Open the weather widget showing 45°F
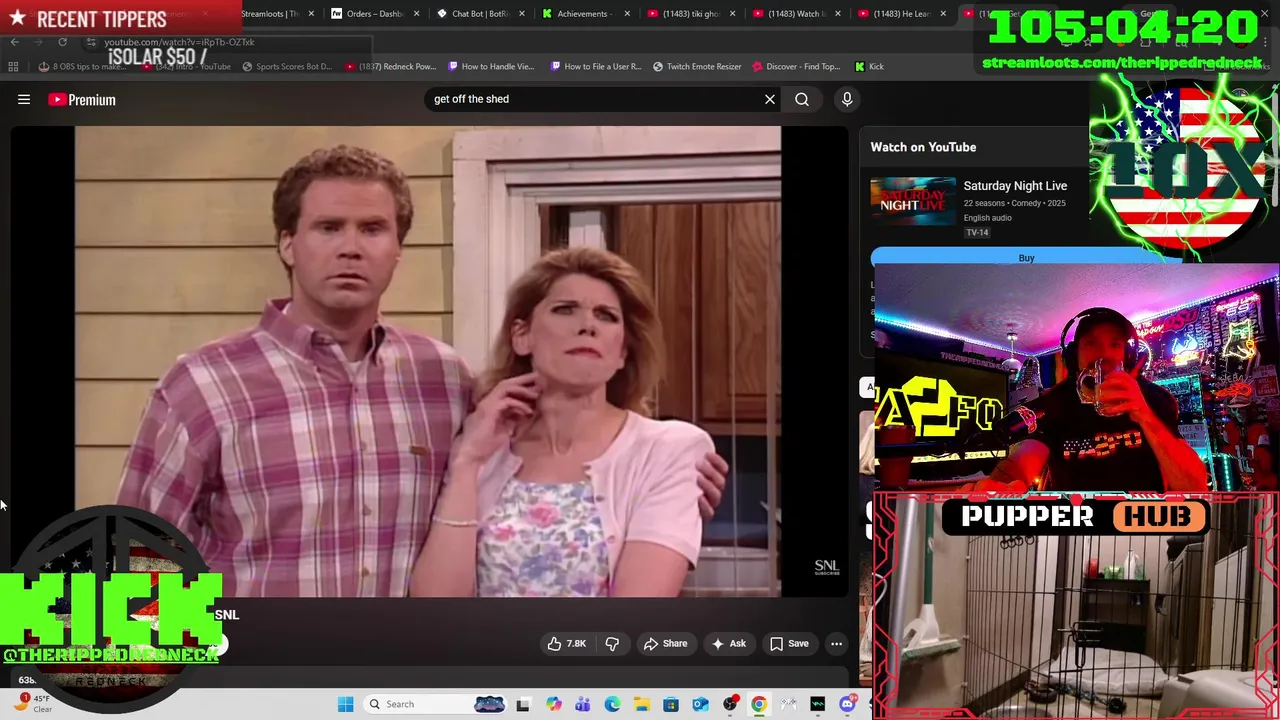The height and width of the screenshot is (720, 1280). pos(32,703)
